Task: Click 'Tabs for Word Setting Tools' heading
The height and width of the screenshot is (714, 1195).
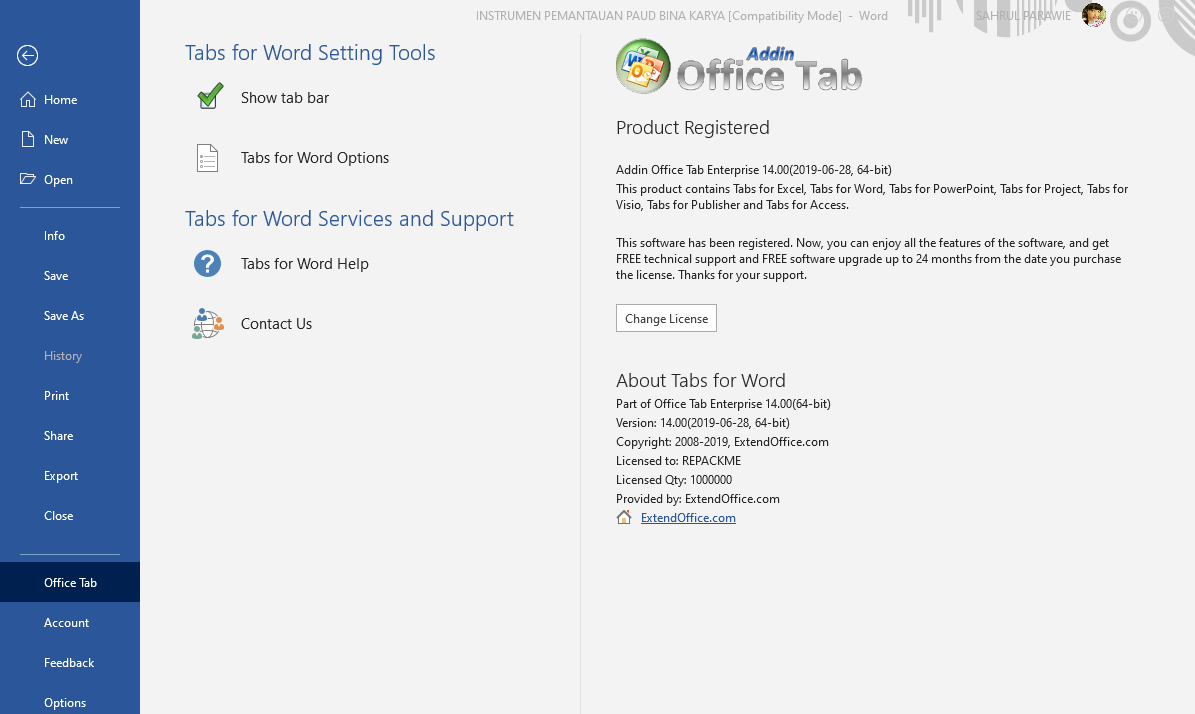Action: 310,53
